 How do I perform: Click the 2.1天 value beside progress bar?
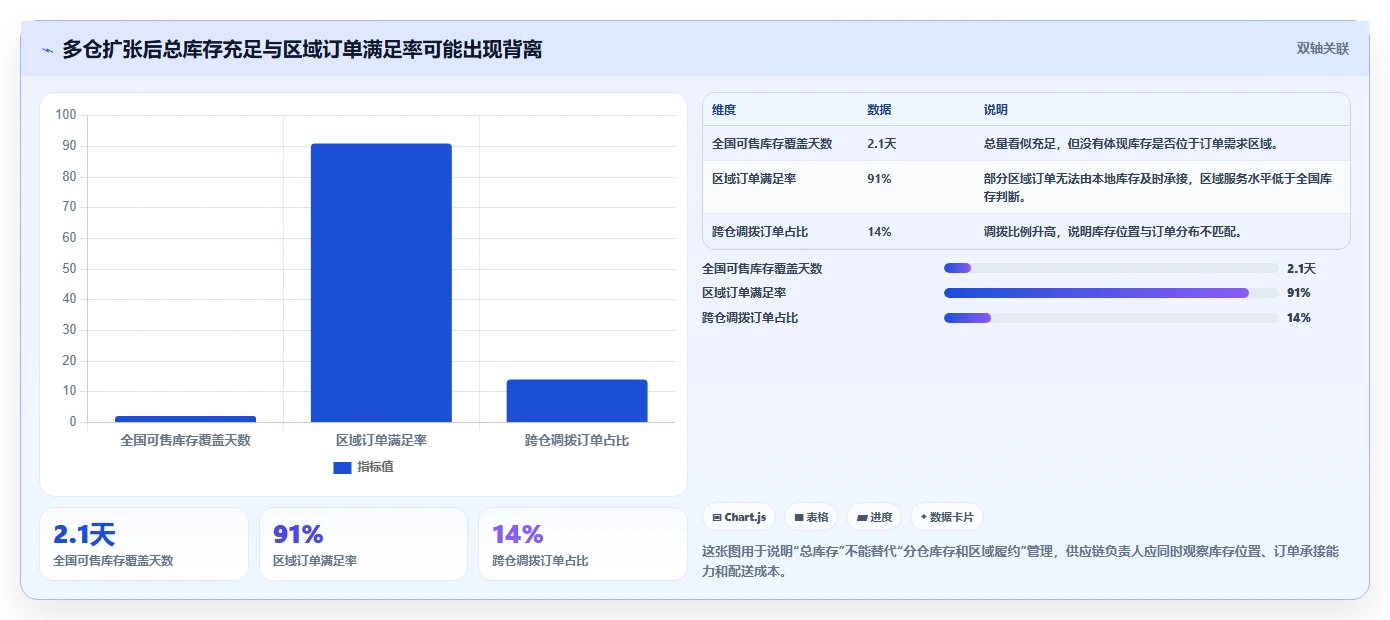tap(1302, 268)
